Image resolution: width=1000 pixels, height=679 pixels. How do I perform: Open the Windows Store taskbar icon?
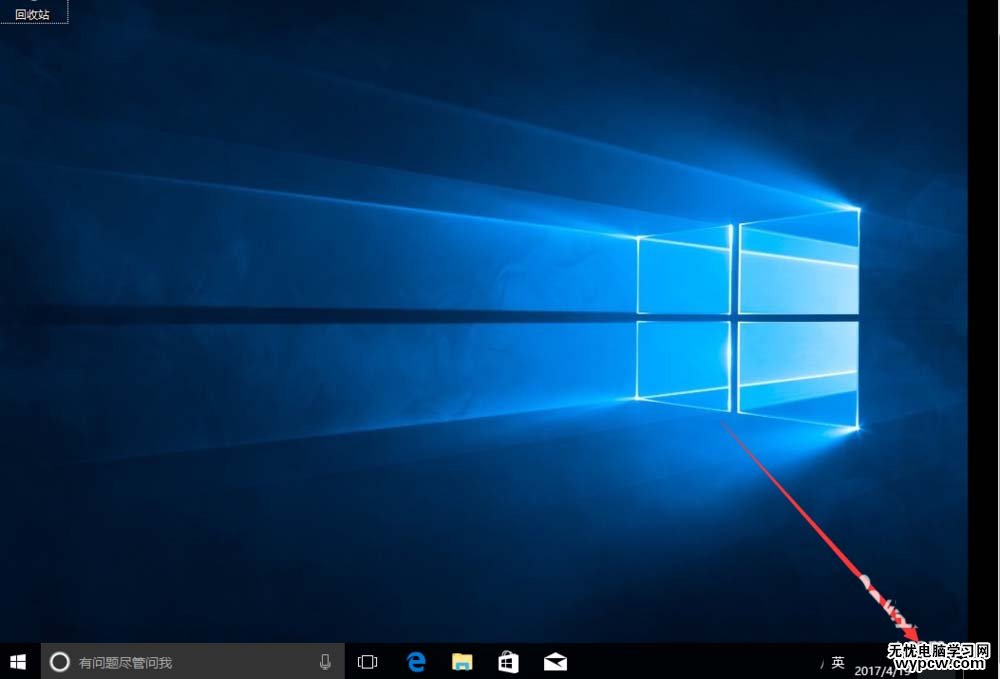tap(508, 662)
